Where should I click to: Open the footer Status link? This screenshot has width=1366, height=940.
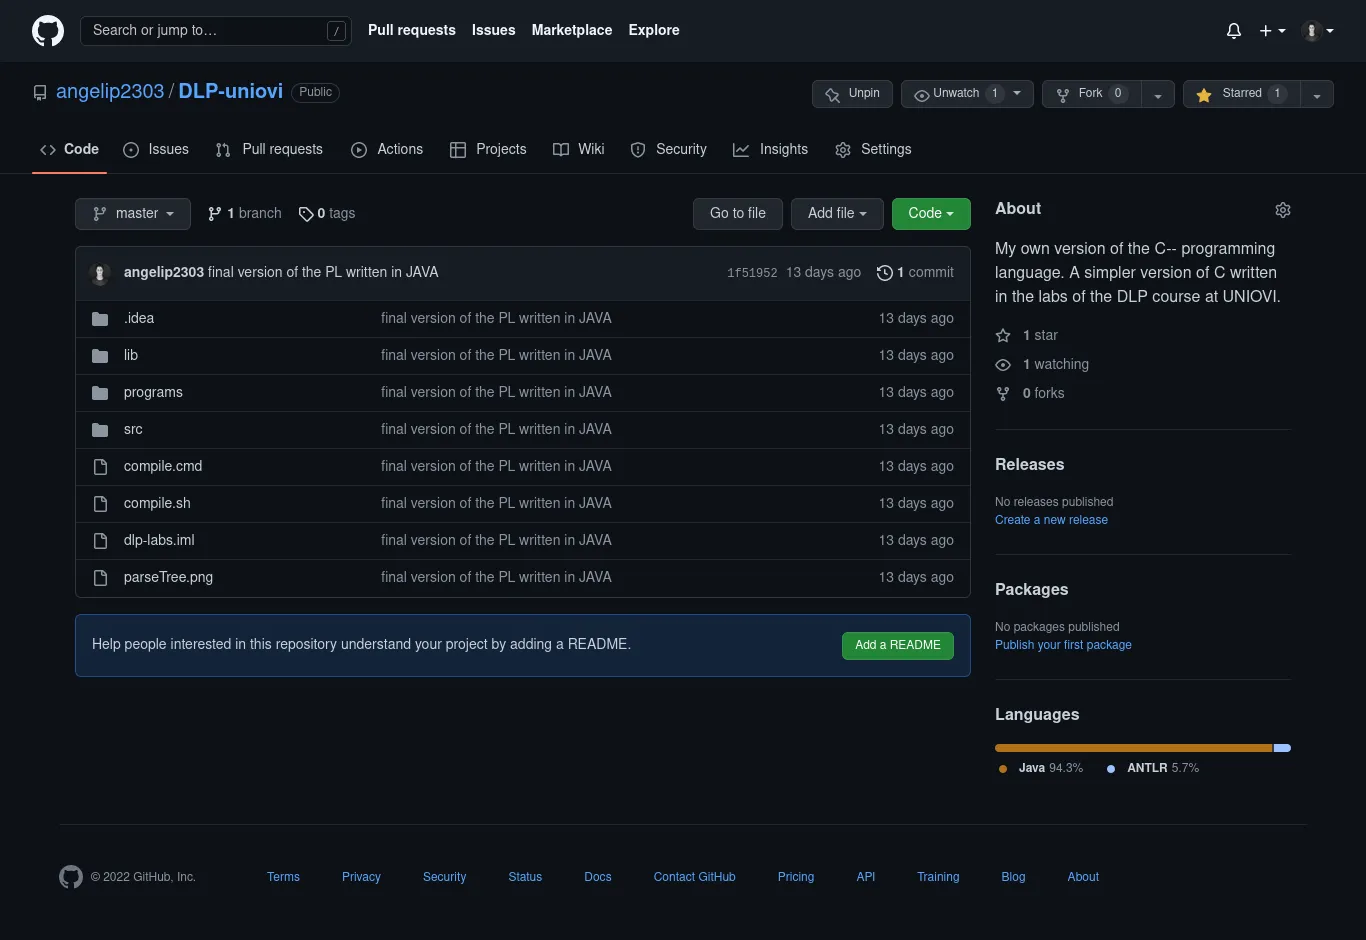click(x=525, y=877)
